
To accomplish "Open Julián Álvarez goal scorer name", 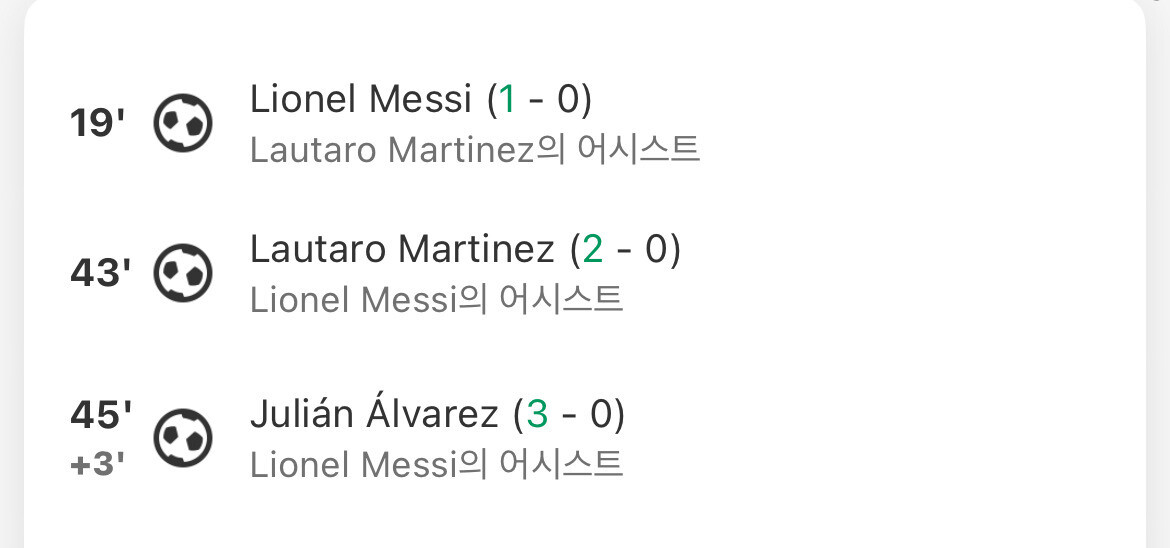I will tap(374, 414).
